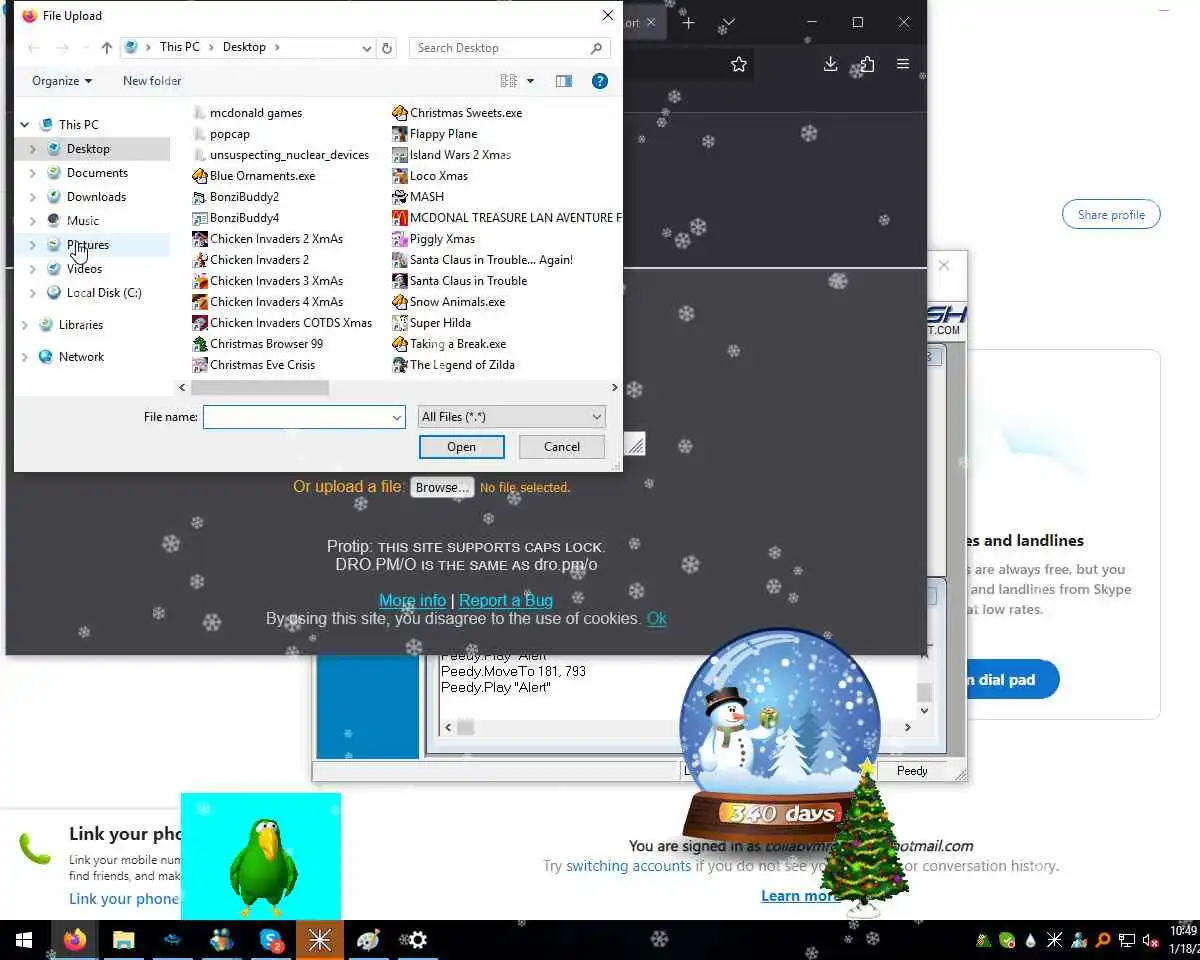This screenshot has width=1200, height=960.
Task: Open File Explorer from the taskbar
Action: 123,940
